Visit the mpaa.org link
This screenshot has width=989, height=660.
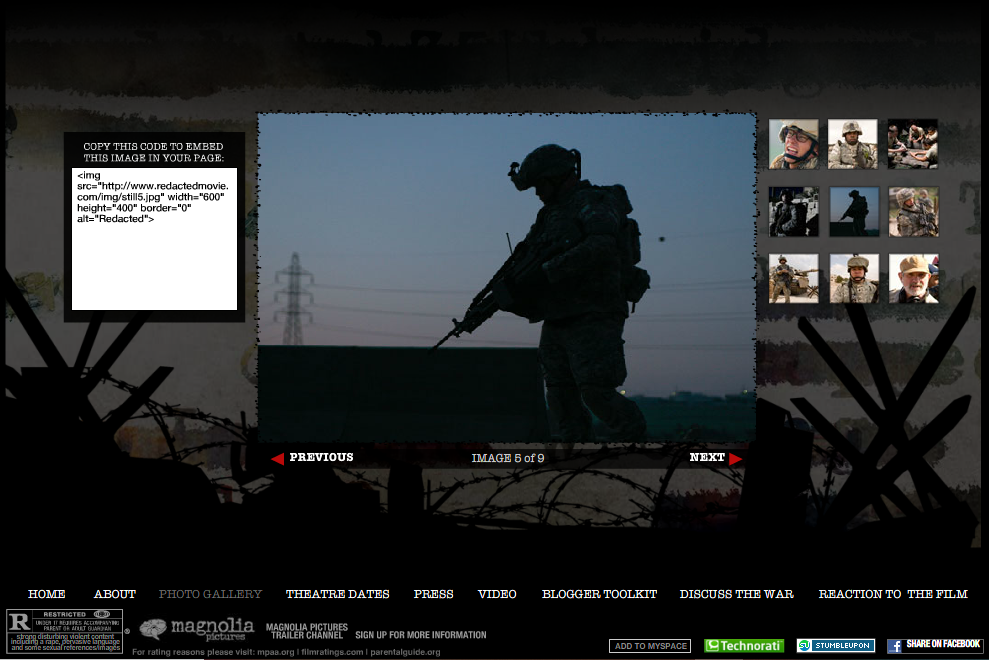point(276,652)
